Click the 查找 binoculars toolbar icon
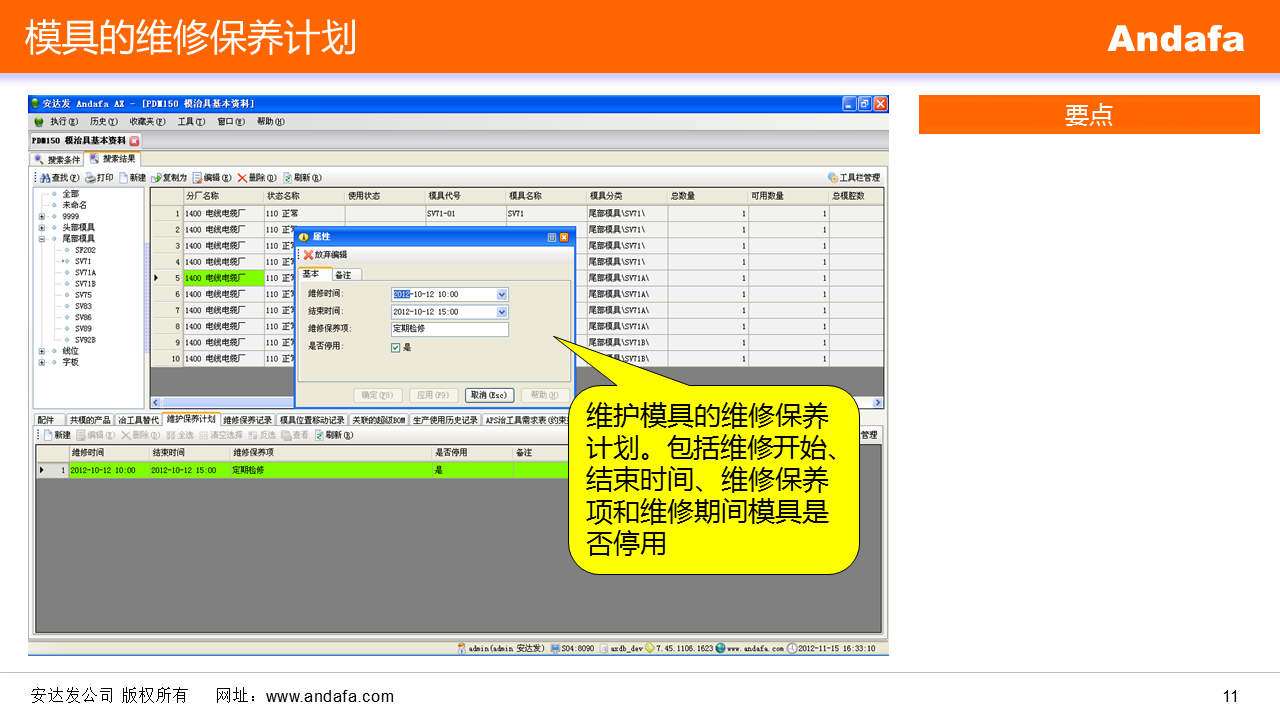 [45, 178]
